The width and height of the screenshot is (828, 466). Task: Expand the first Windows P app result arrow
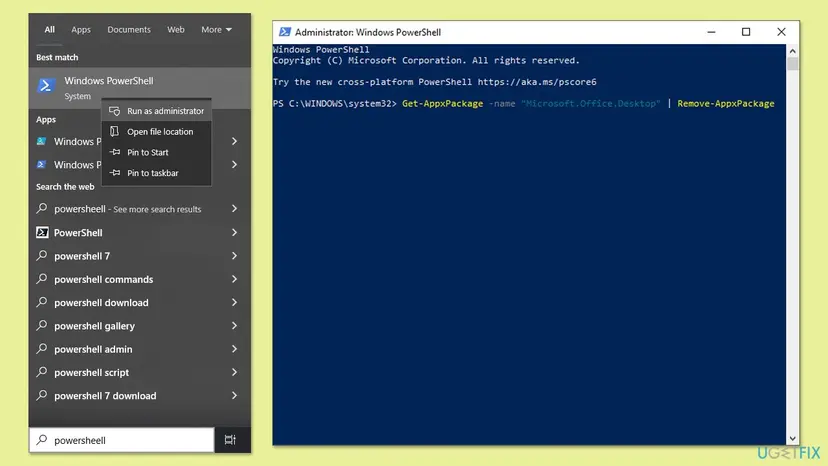[234, 141]
